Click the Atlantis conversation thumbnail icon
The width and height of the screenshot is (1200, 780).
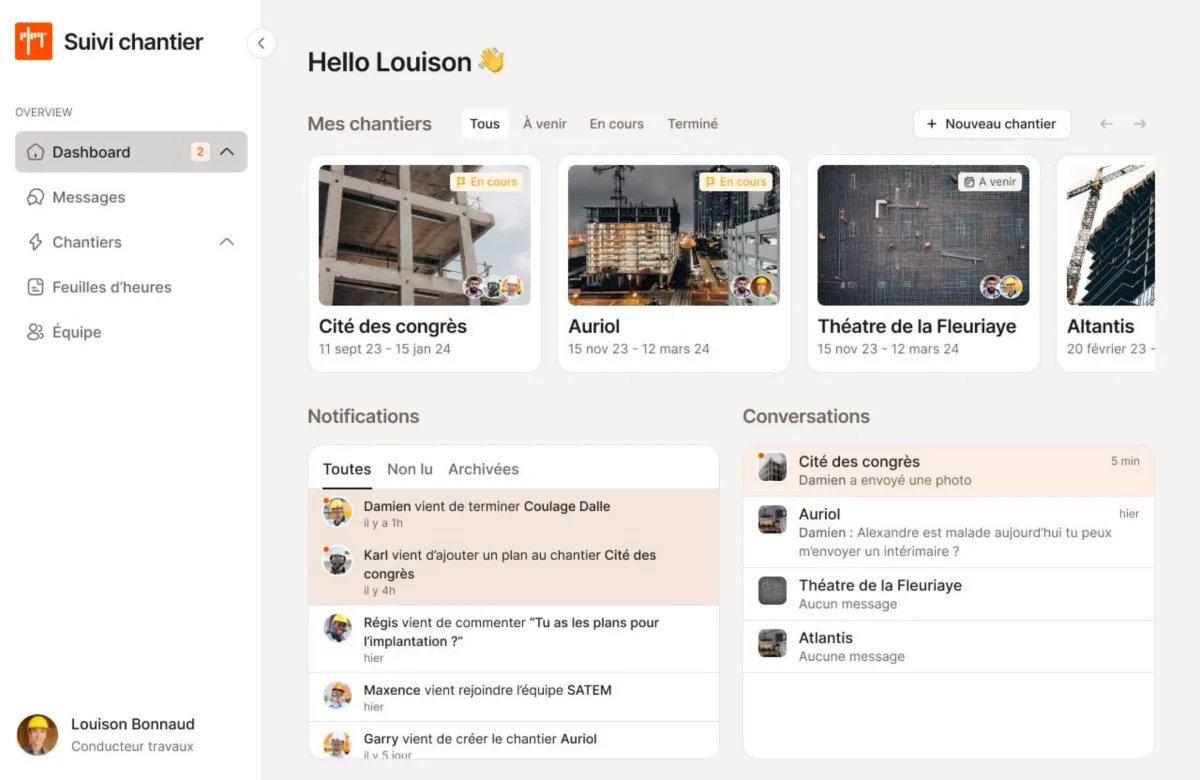coord(772,643)
